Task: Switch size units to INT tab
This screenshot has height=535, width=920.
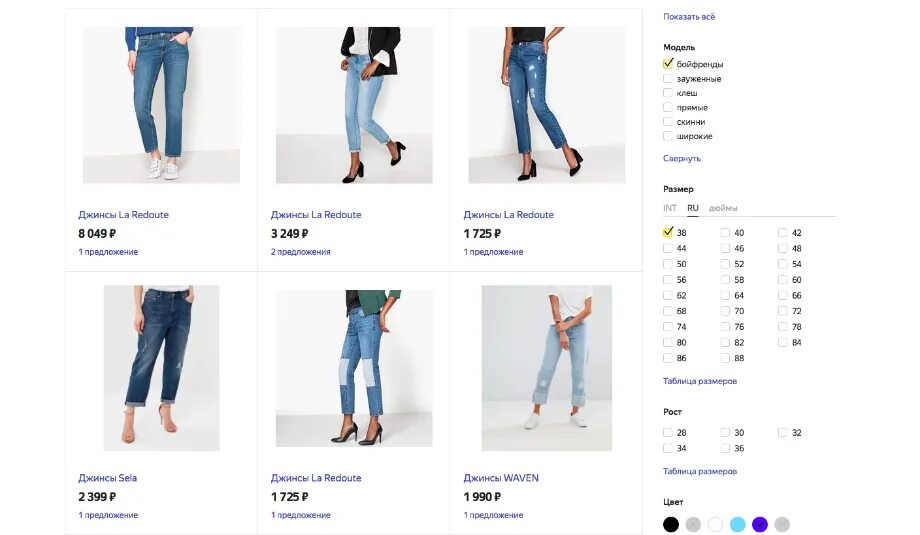Action: point(669,208)
